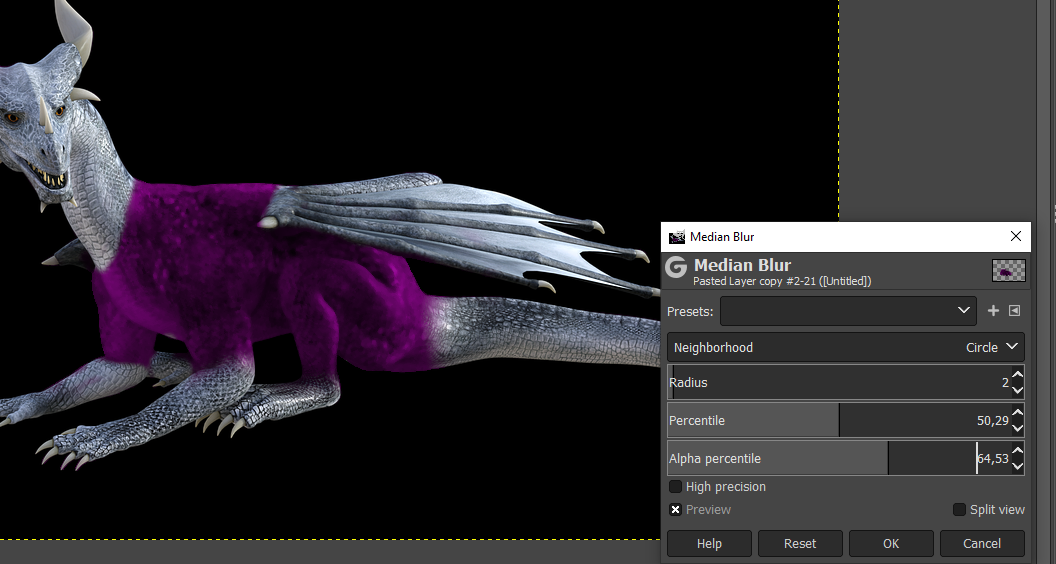
Task: Decrease Radius with down arrow
Action: click(x=1017, y=389)
